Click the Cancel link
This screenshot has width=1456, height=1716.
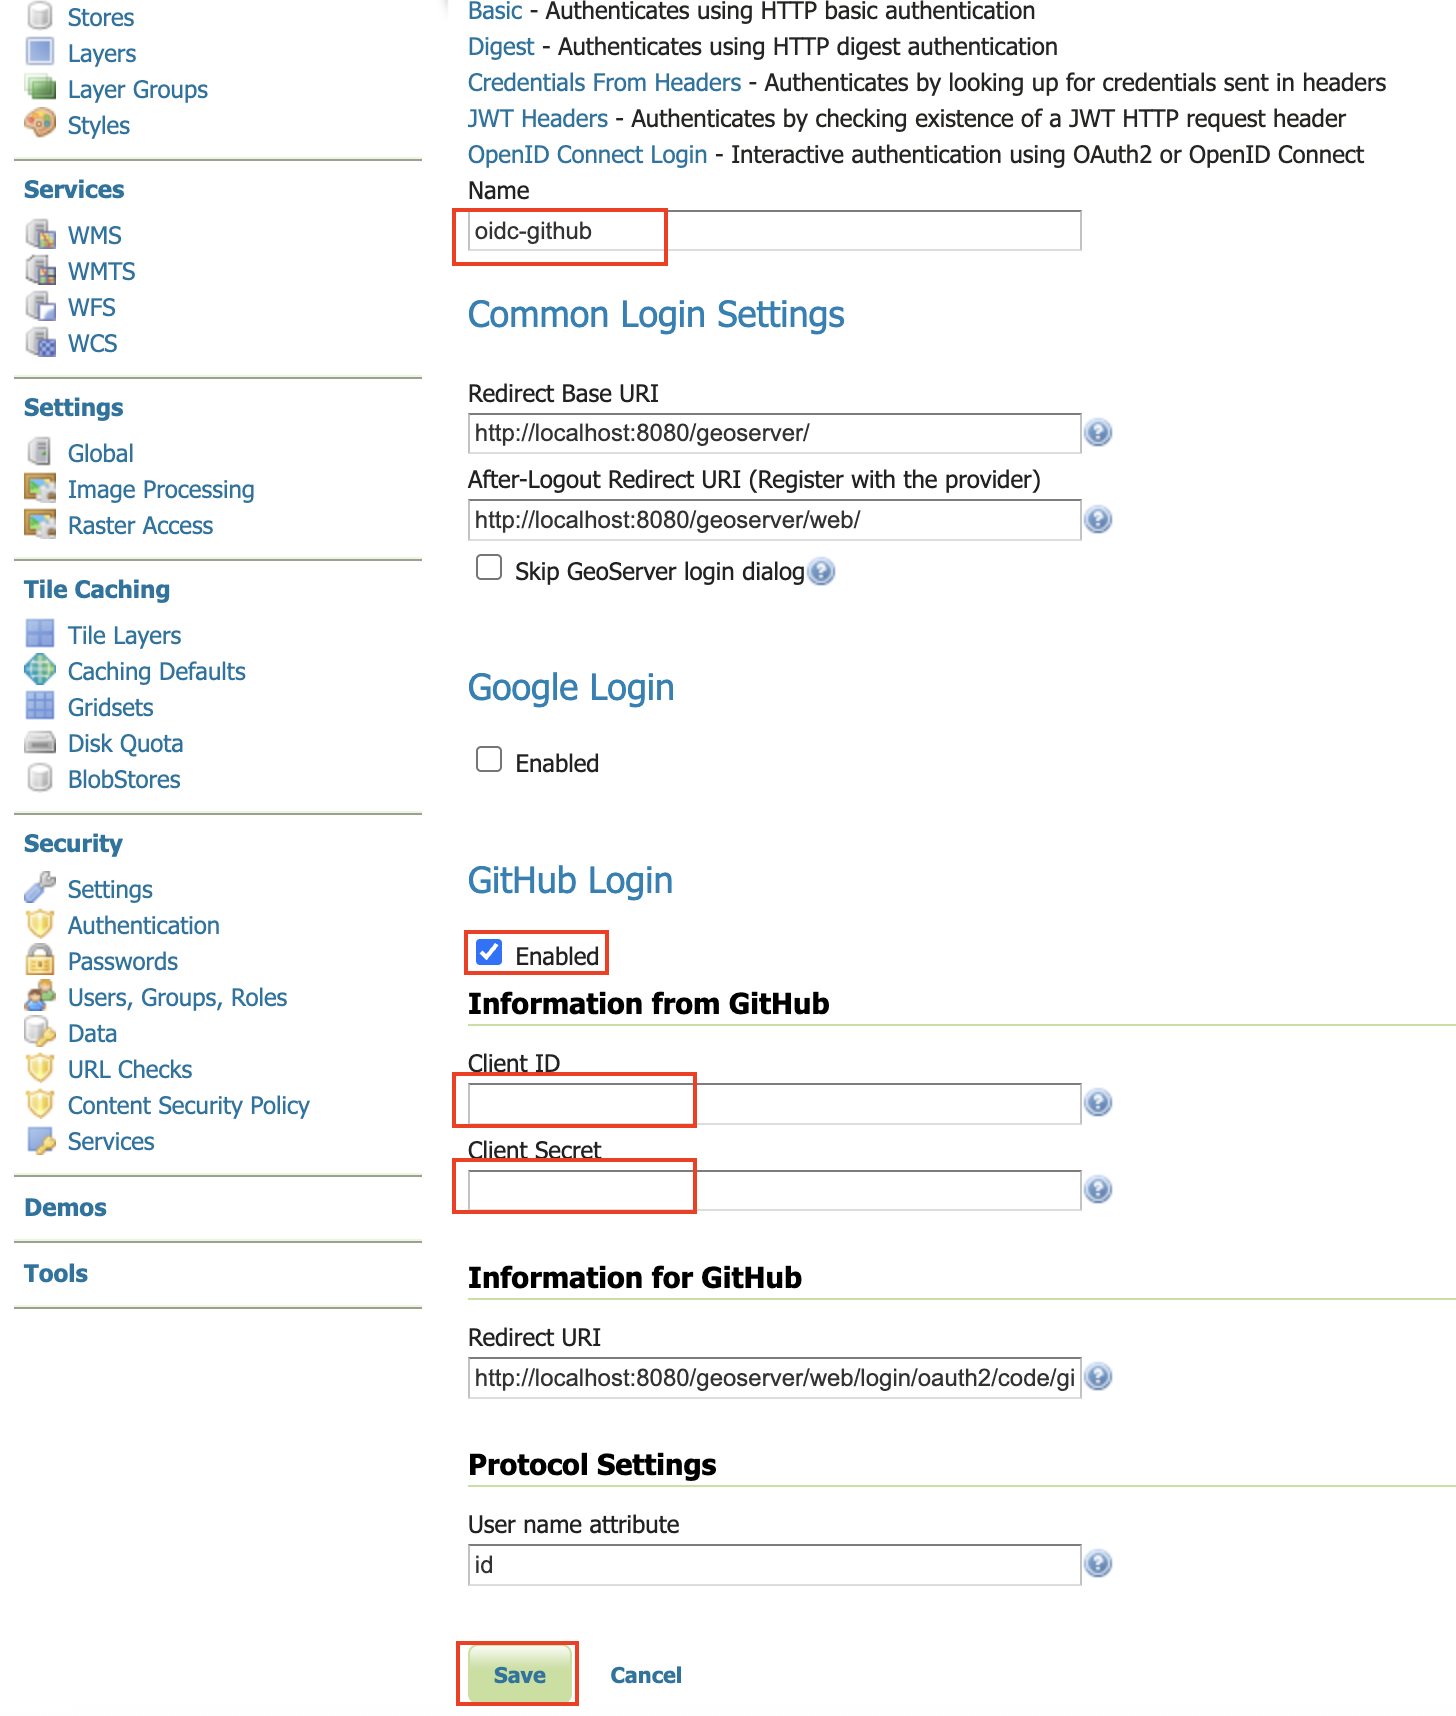pyautogui.click(x=645, y=1675)
